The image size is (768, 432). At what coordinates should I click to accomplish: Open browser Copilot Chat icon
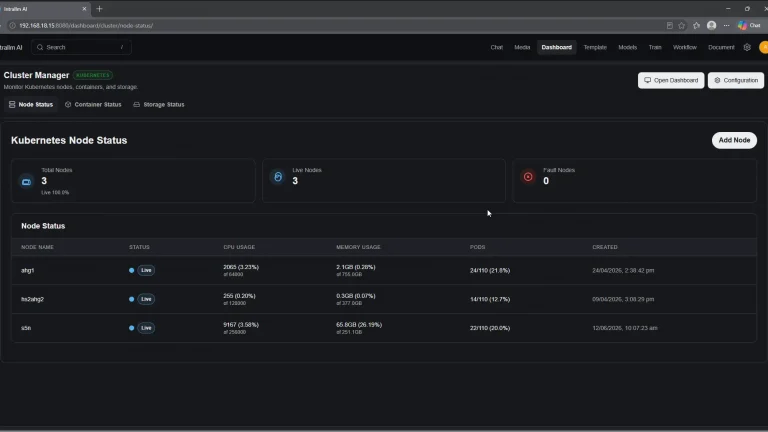pyautogui.click(x=749, y=25)
